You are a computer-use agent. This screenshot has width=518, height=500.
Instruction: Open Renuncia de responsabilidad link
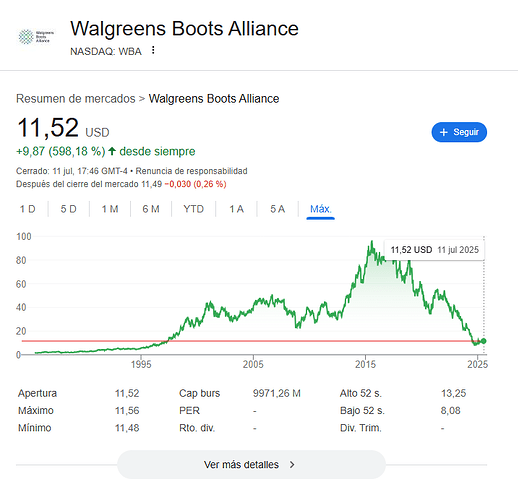click(191, 171)
